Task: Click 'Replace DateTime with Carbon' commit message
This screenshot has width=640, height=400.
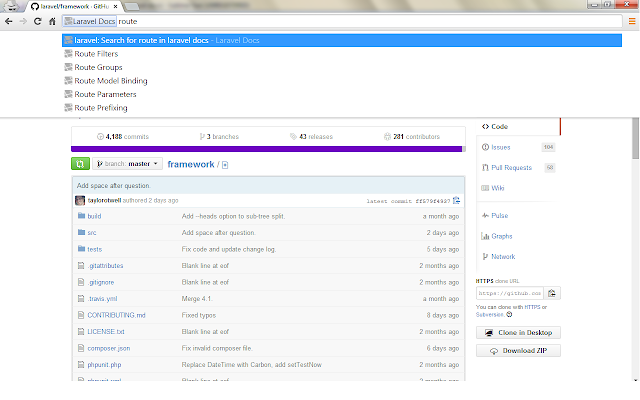Action: (252, 364)
